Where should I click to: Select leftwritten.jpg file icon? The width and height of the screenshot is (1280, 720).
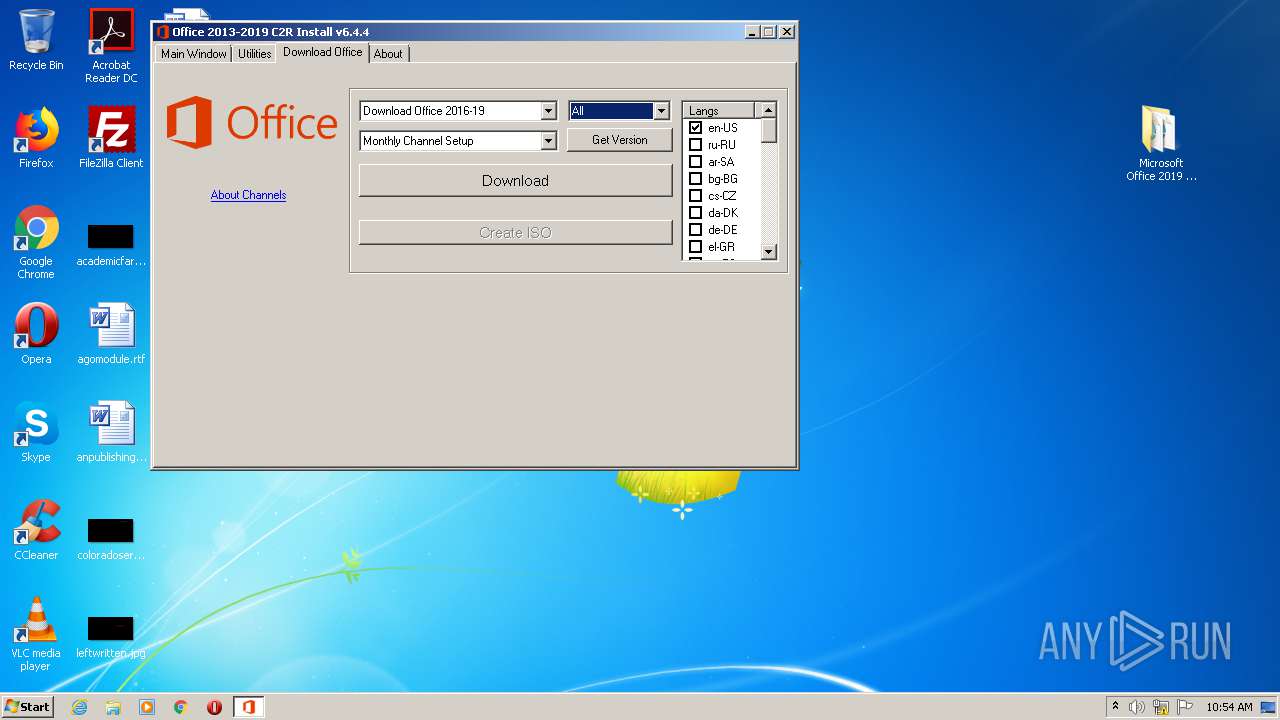111,637
